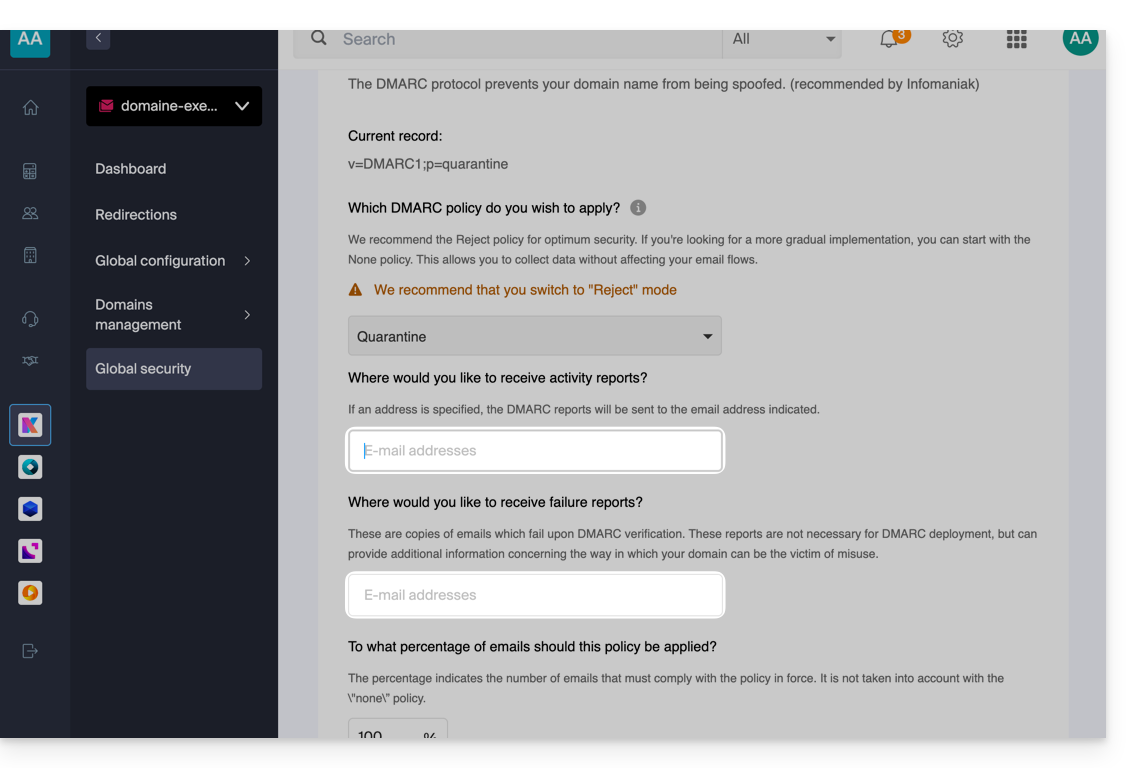Open notifications bell with badge
Image resolution: width=1136 pixels, height=768 pixels.
(889, 39)
